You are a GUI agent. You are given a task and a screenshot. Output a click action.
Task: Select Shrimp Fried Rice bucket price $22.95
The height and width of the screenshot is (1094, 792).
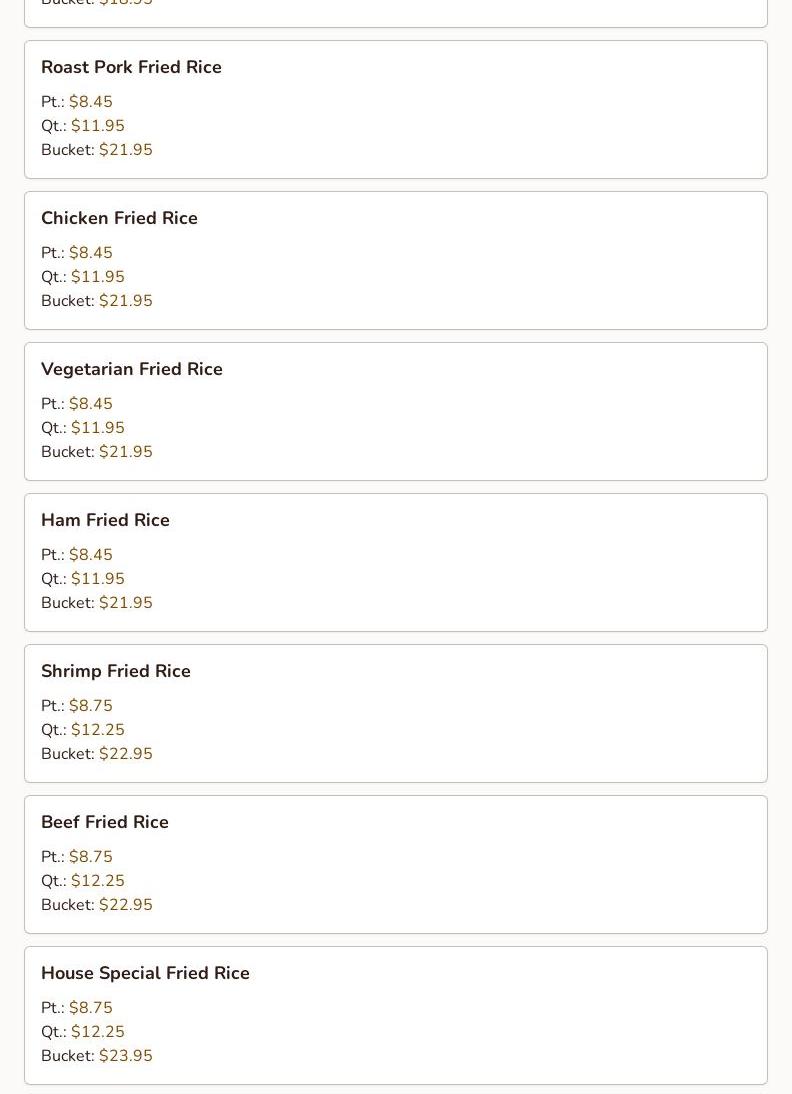[x=125, y=754]
